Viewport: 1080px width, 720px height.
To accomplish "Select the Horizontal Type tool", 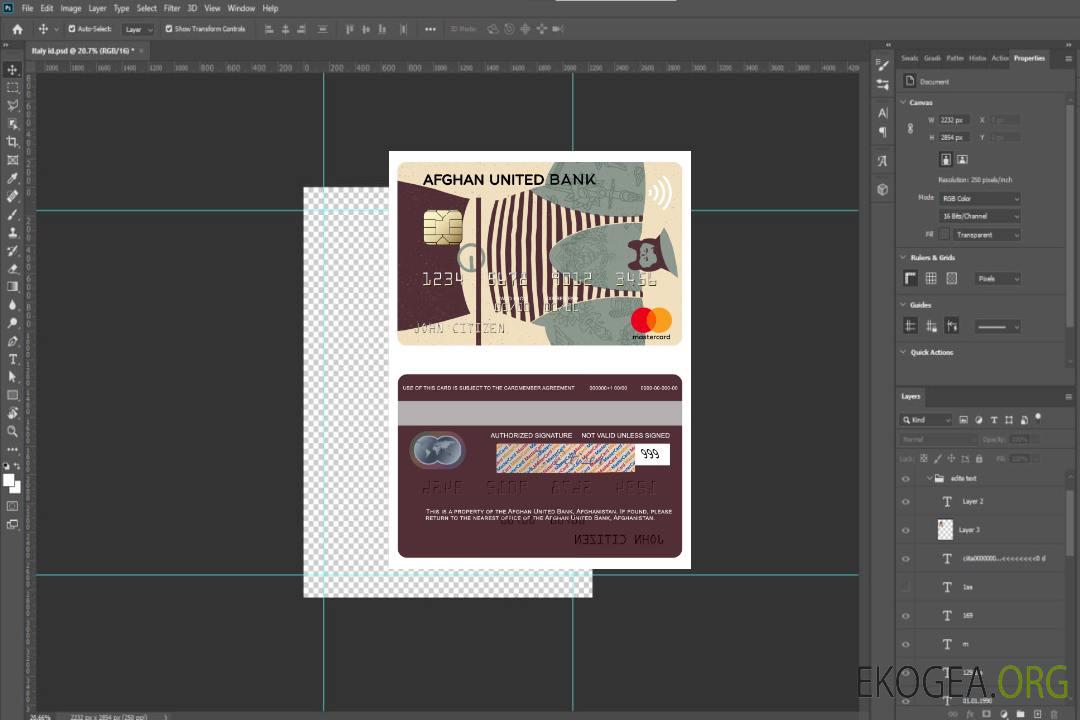I will point(13,359).
